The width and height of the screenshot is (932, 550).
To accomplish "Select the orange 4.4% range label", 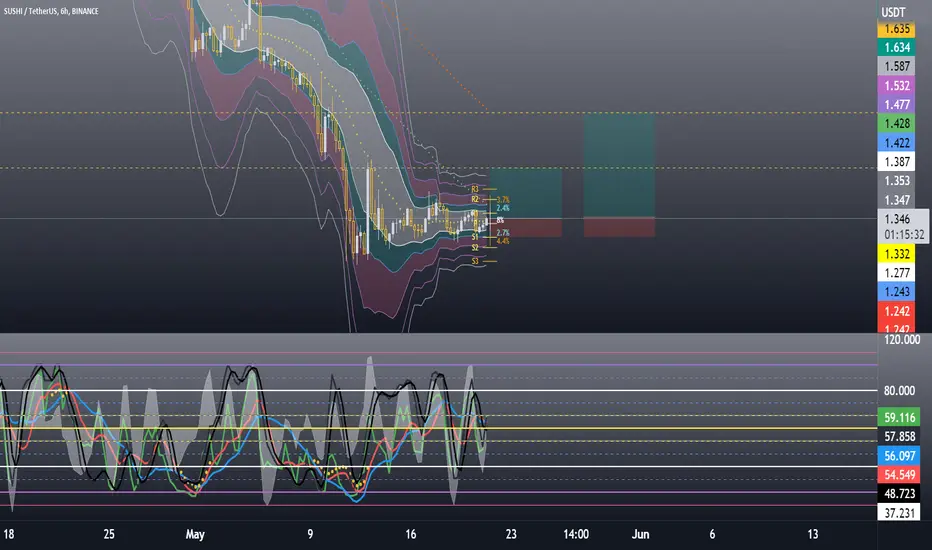I will (503, 241).
